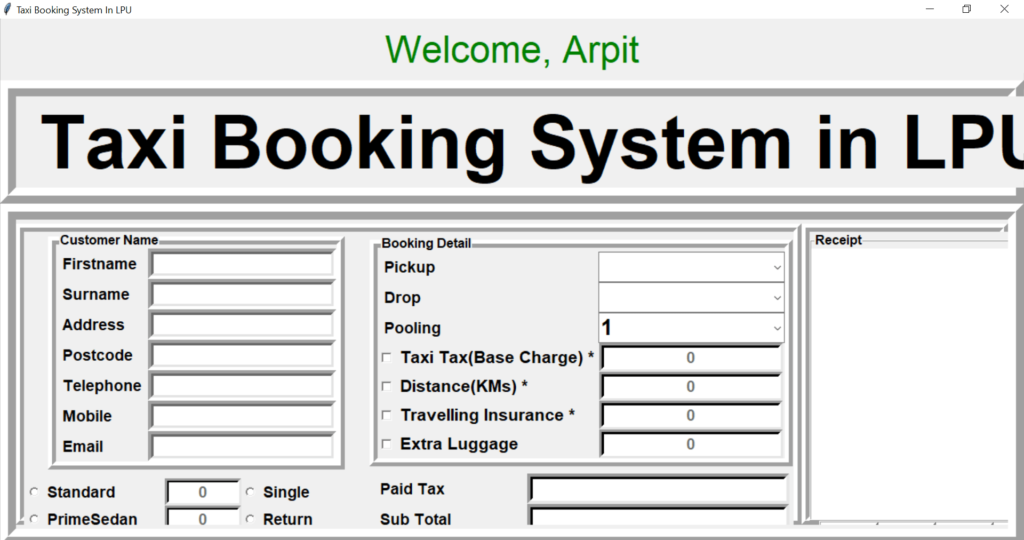
Task: Enable the Taxi Tax(Base Charge) checkbox
Action: (387, 358)
